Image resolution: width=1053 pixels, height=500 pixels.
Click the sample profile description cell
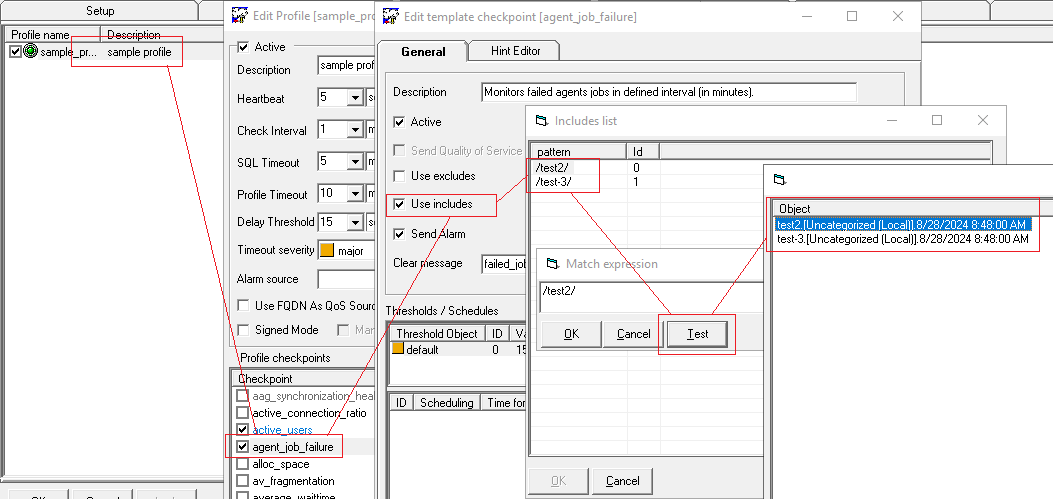[x=140, y=52]
